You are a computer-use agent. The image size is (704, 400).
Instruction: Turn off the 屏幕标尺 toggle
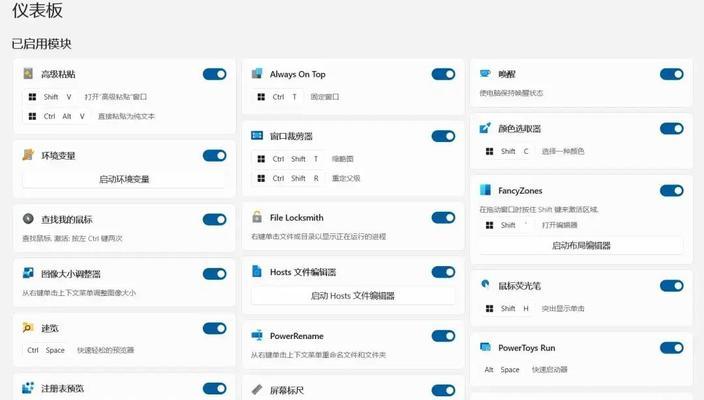tap(444, 390)
